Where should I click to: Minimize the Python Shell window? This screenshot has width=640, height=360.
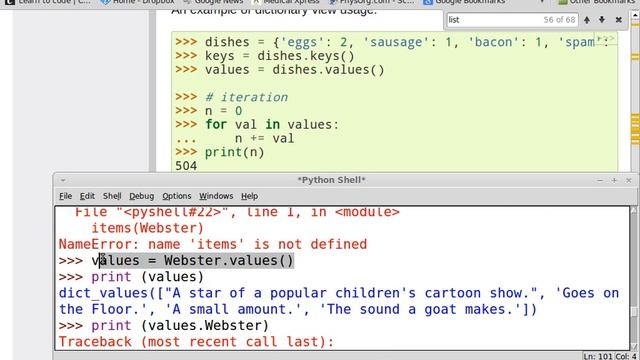(600, 180)
